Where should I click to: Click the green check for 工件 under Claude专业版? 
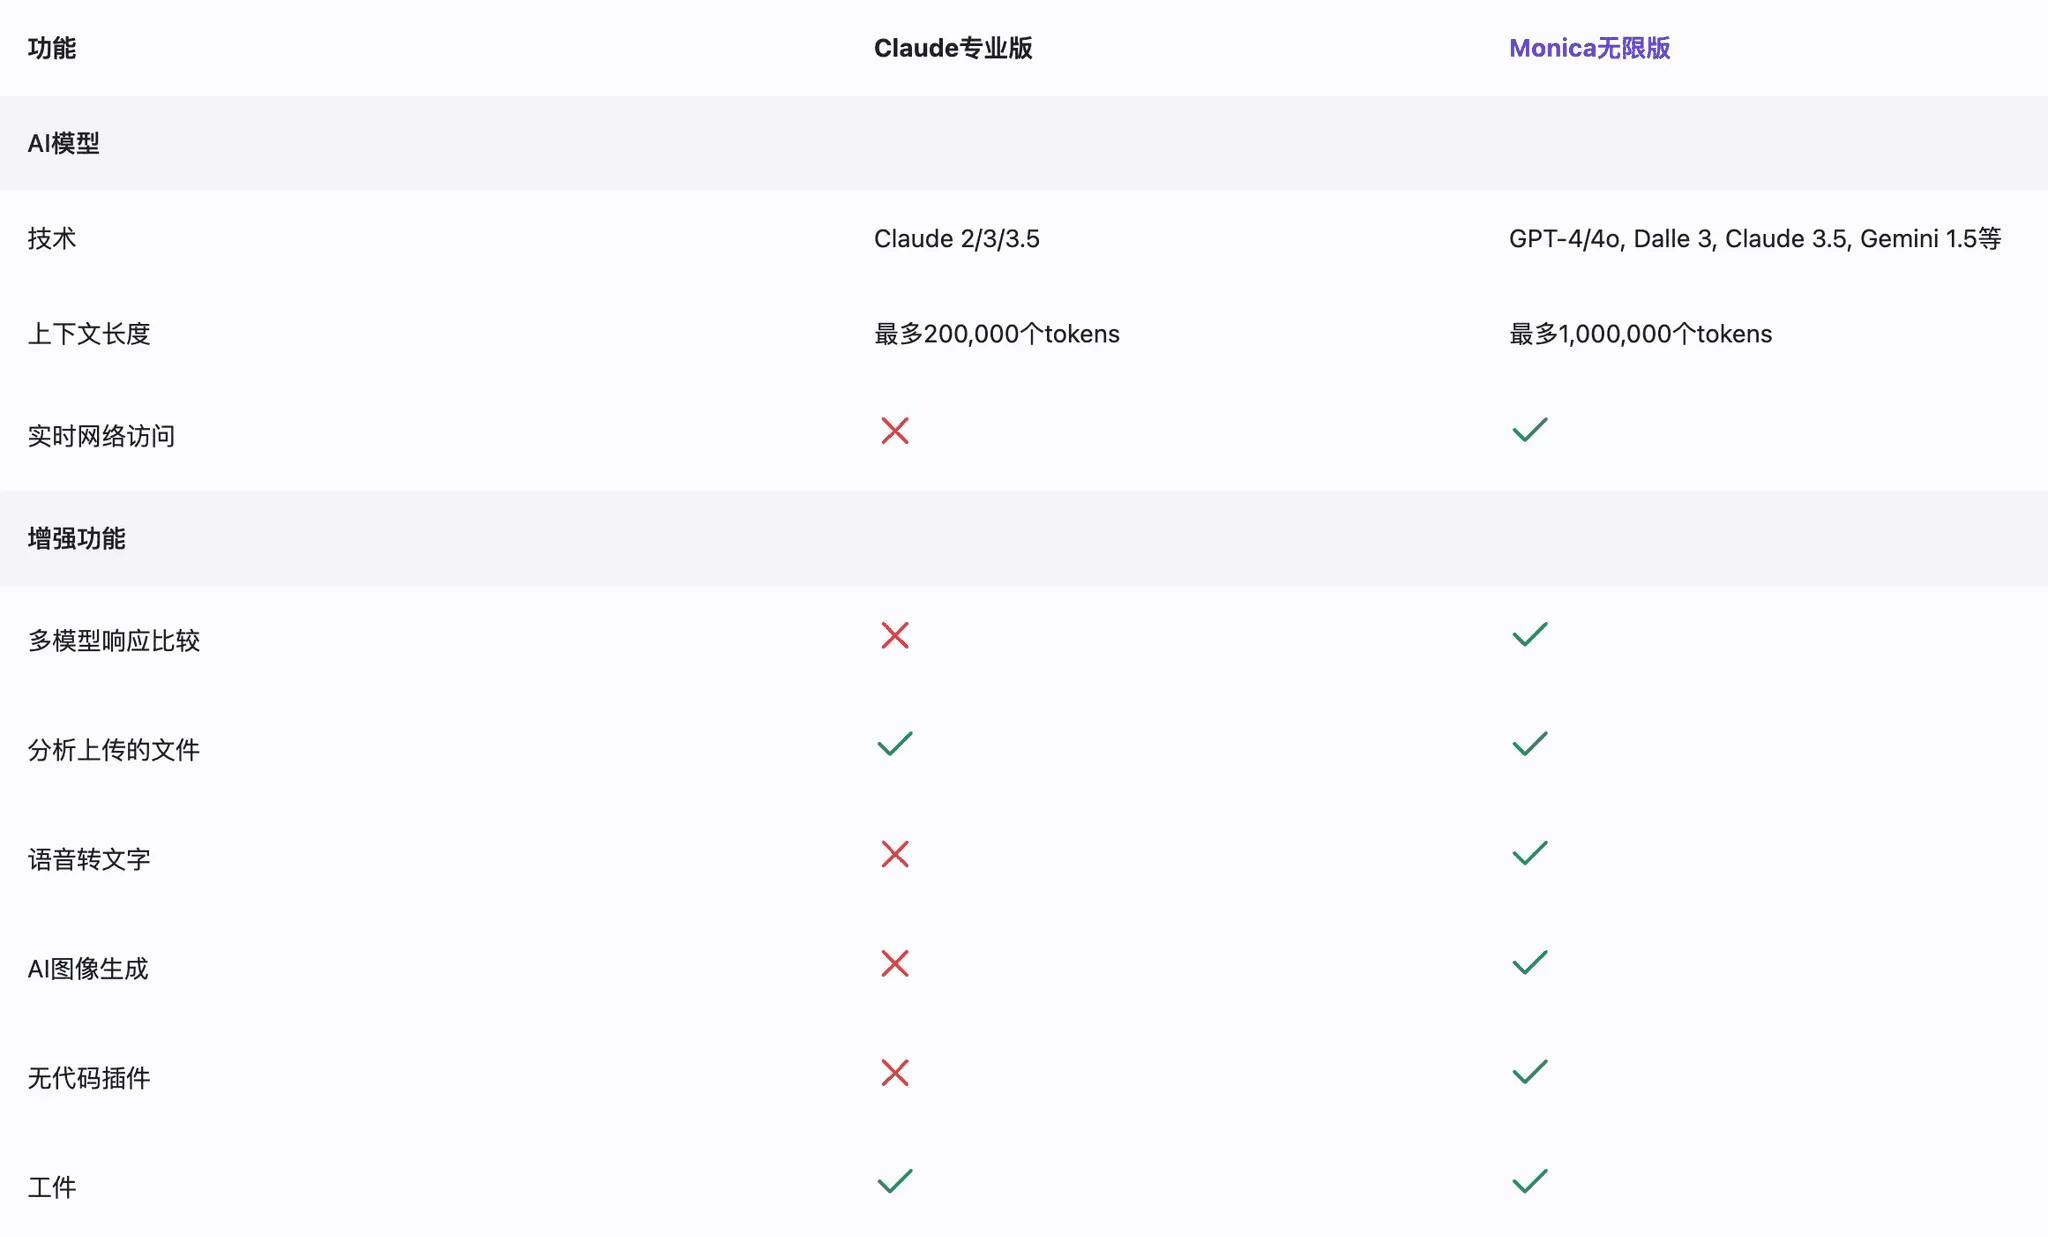[x=895, y=1181]
